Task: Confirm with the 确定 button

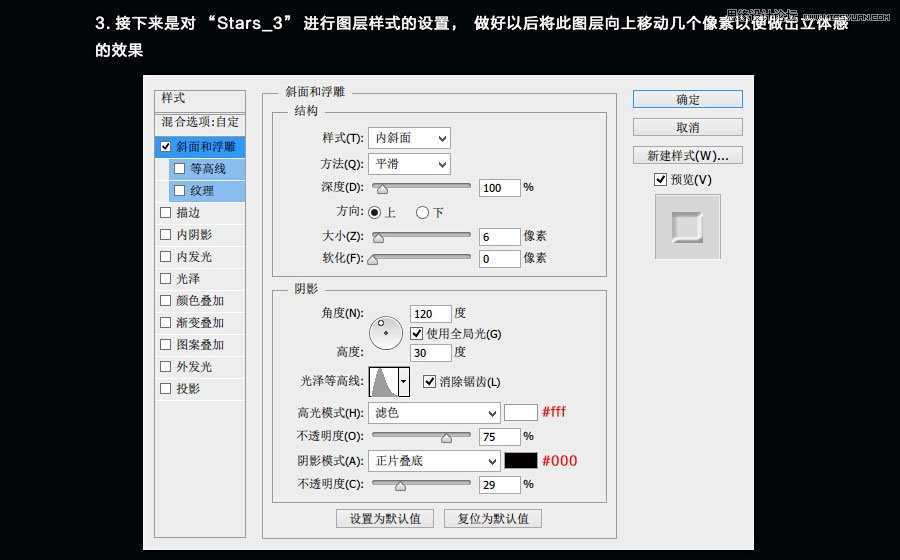Action: pos(688,99)
